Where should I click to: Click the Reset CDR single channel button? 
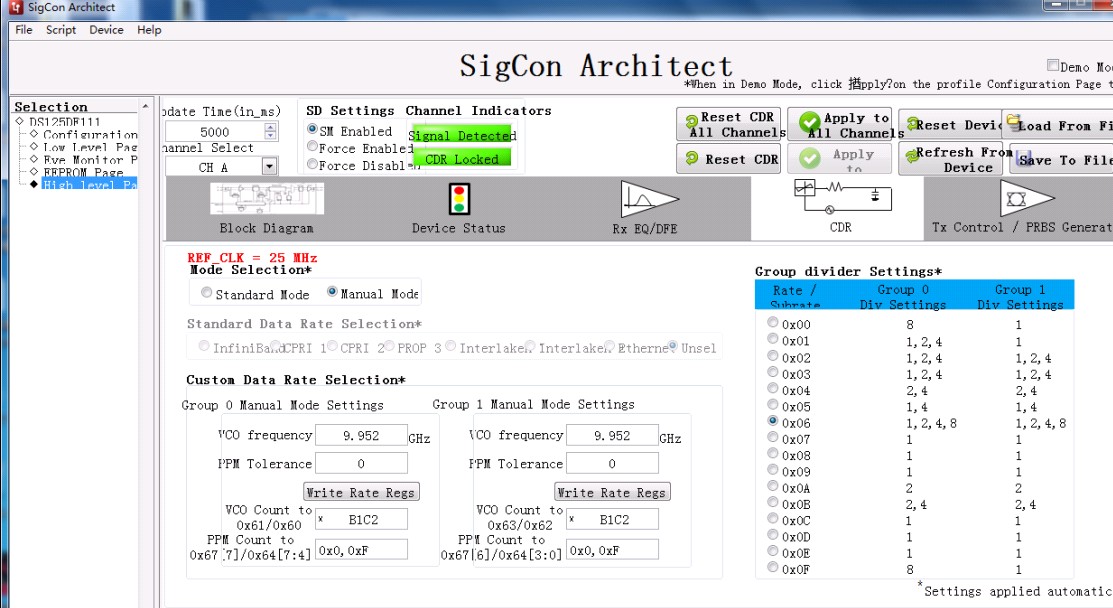coord(729,159)
